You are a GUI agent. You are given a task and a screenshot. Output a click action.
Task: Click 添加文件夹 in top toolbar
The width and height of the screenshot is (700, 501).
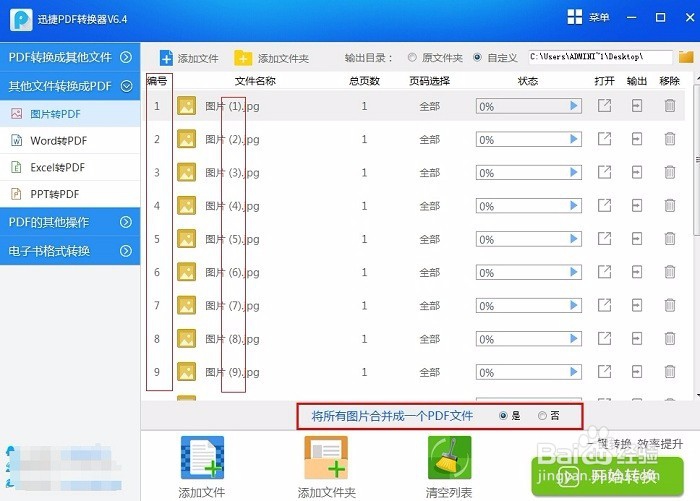click(x=271, y=58)
